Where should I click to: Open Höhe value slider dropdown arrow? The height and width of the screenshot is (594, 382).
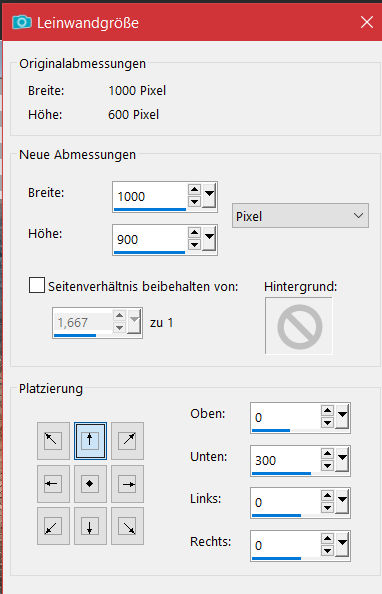(x=209, y=239)
